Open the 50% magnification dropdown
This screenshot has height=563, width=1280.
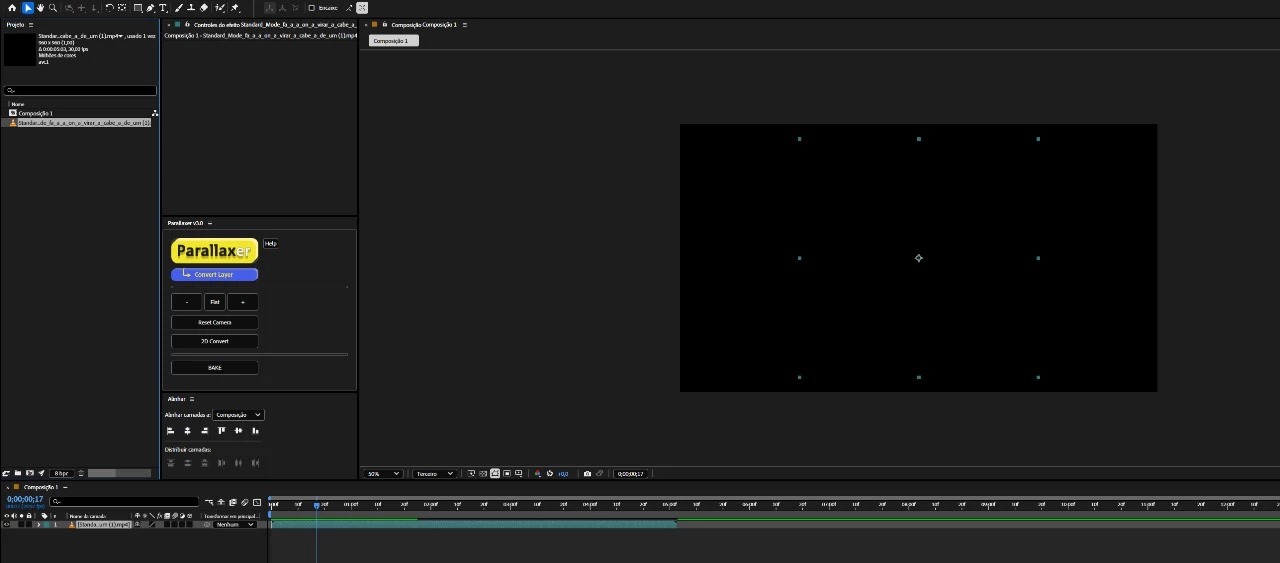point(383,474)
